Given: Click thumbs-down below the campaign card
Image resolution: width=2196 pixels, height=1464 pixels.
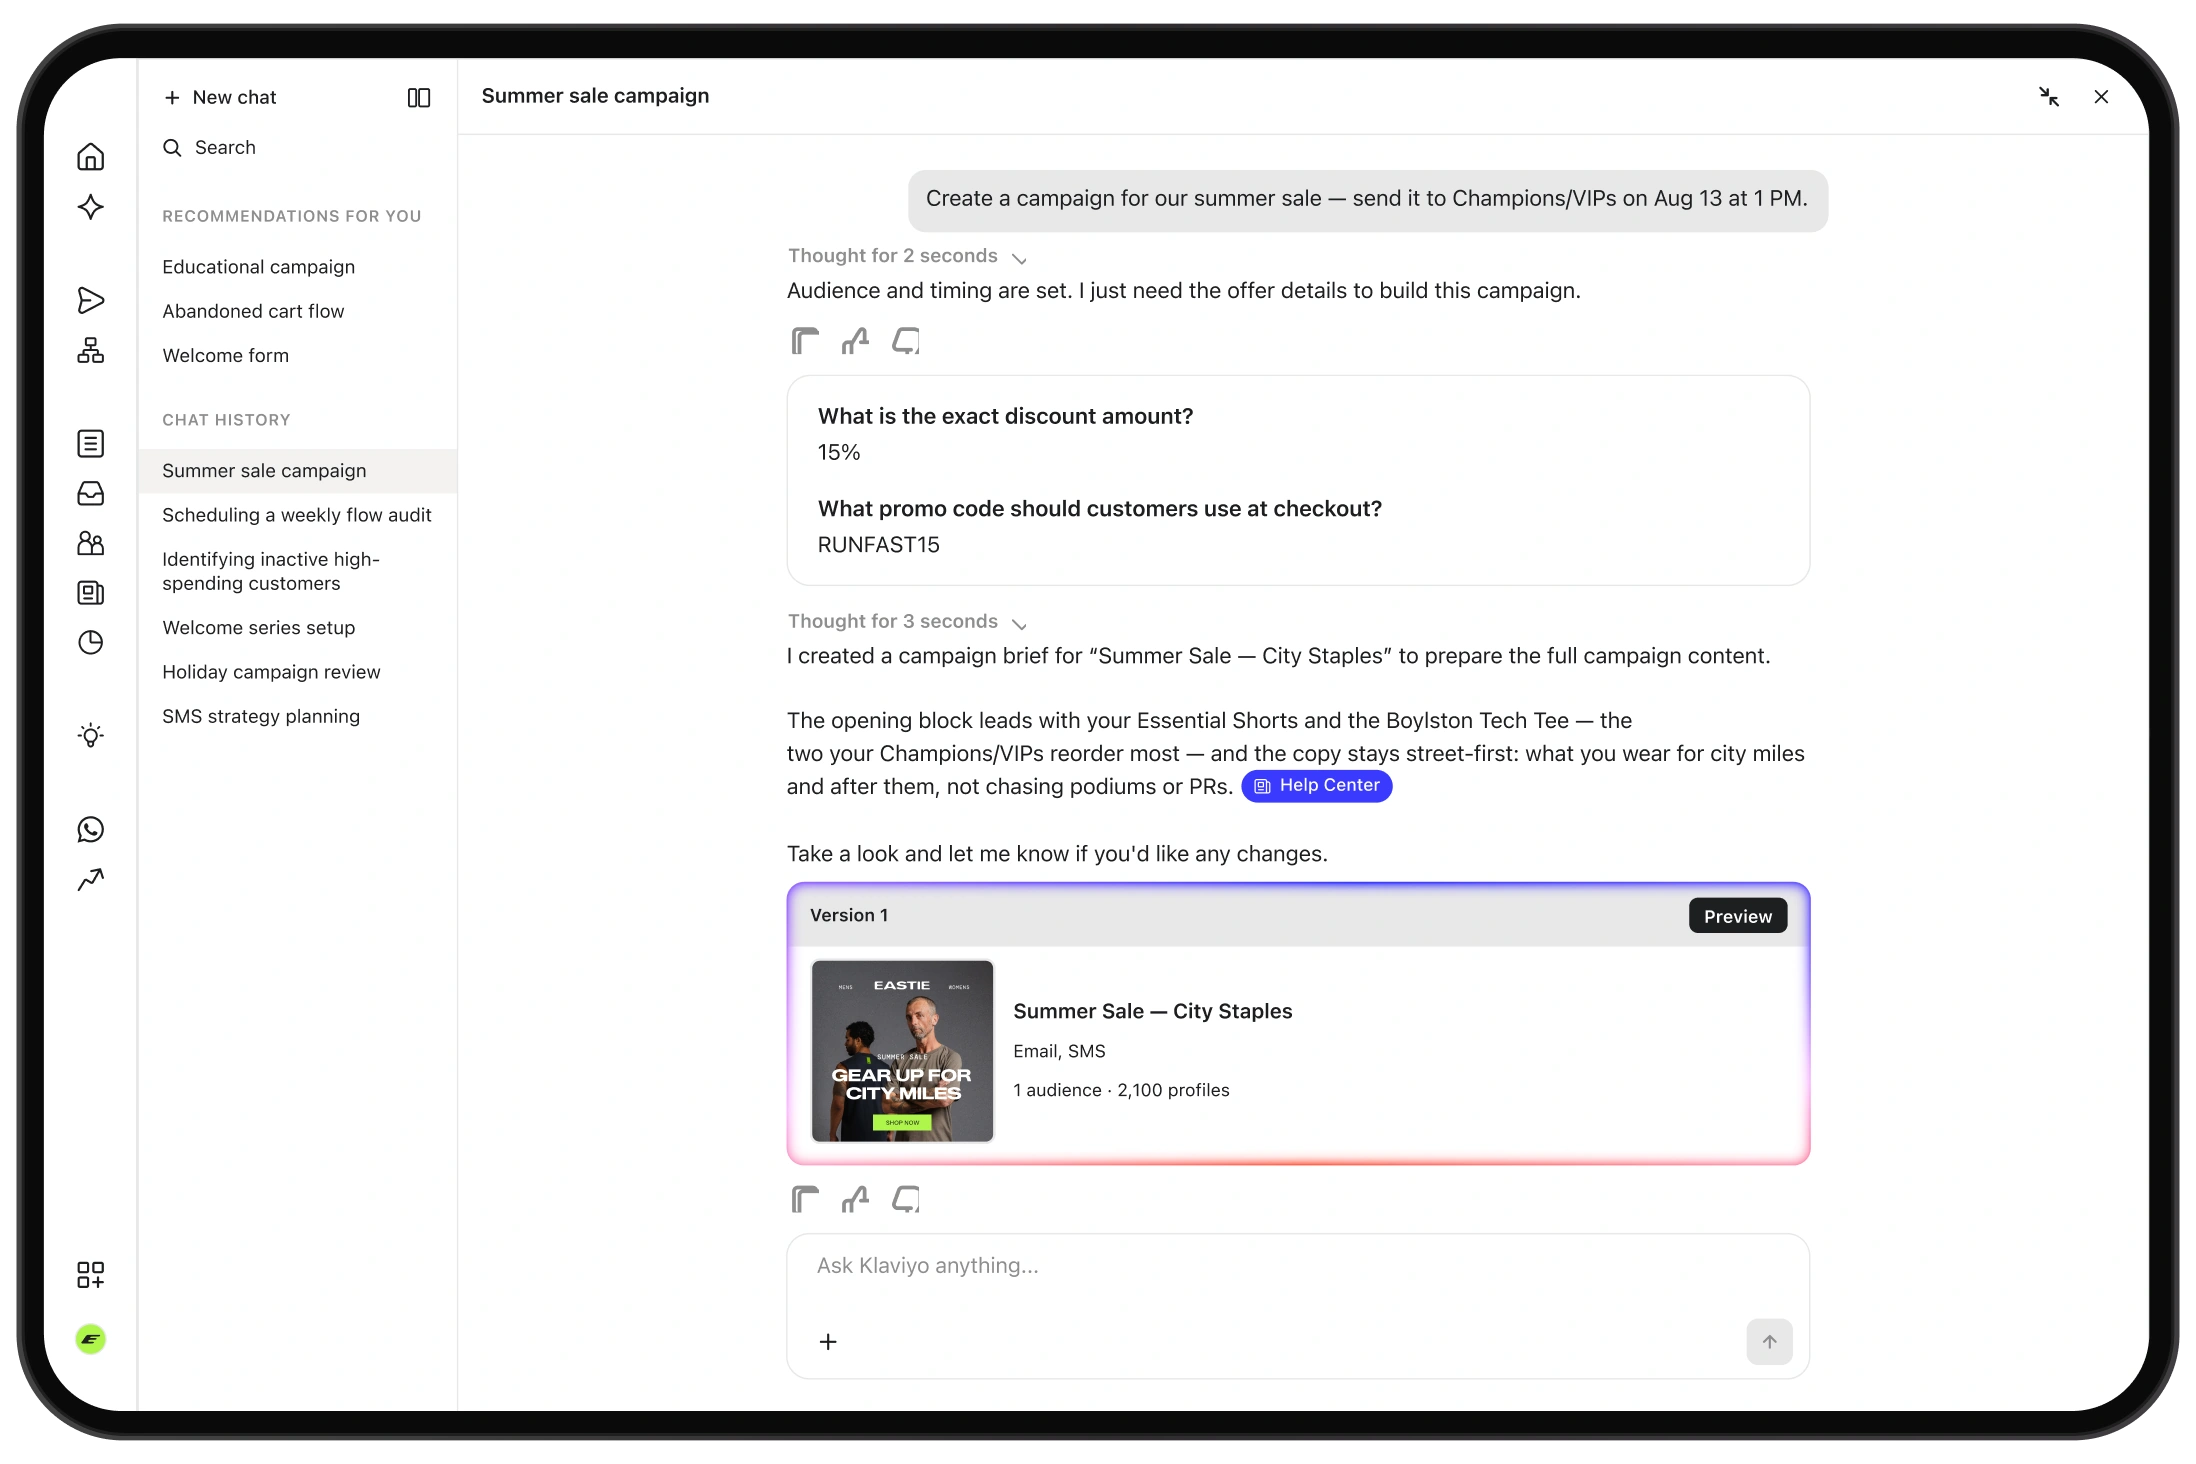Looking at the screenshot, I should (x=906, y=1199).
